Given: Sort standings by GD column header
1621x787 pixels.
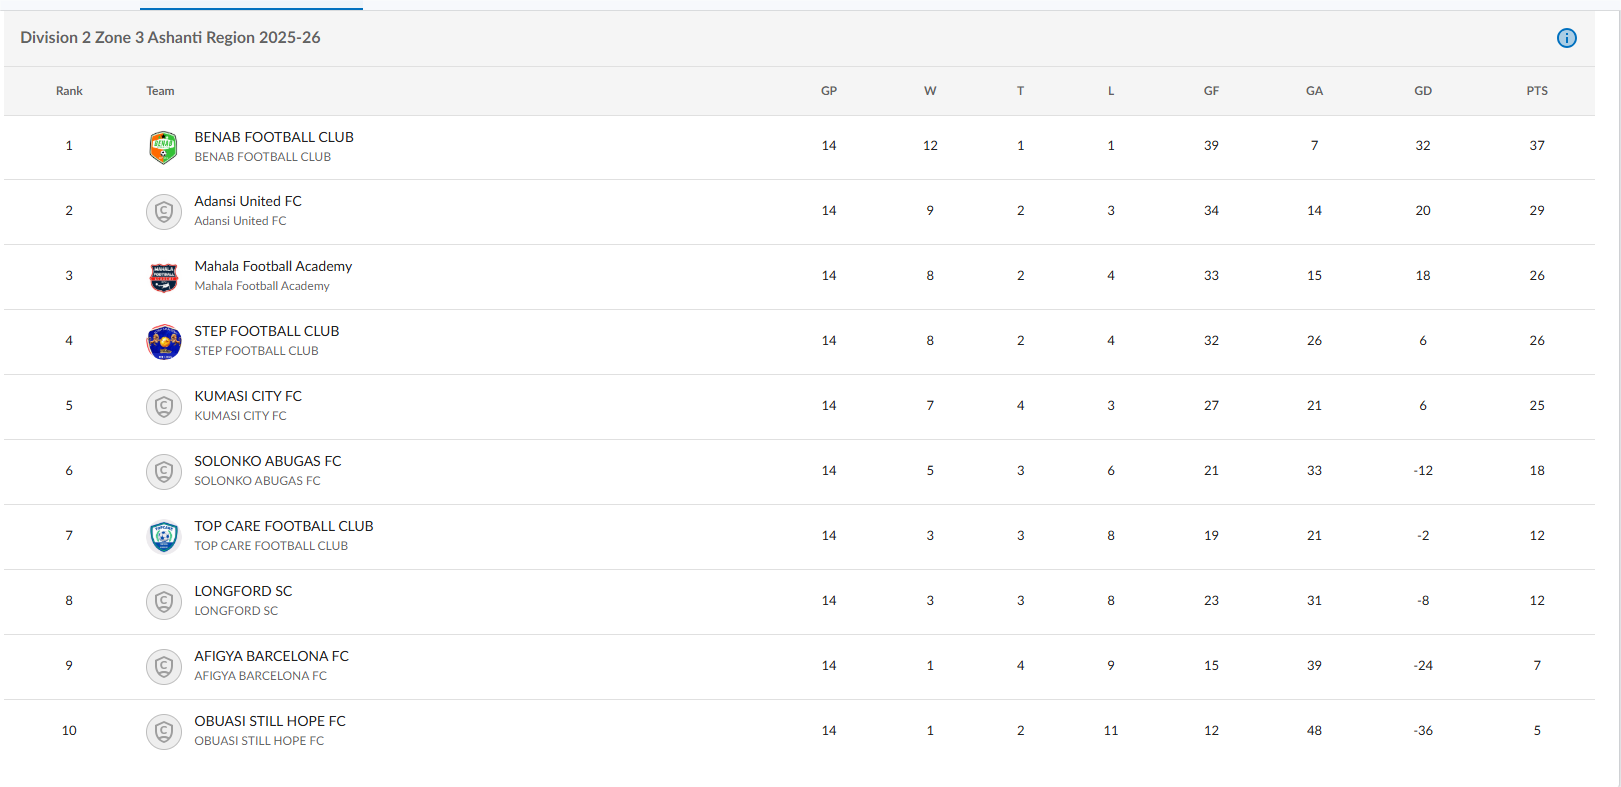Looking at the screenshot, I should point(1422,91).
